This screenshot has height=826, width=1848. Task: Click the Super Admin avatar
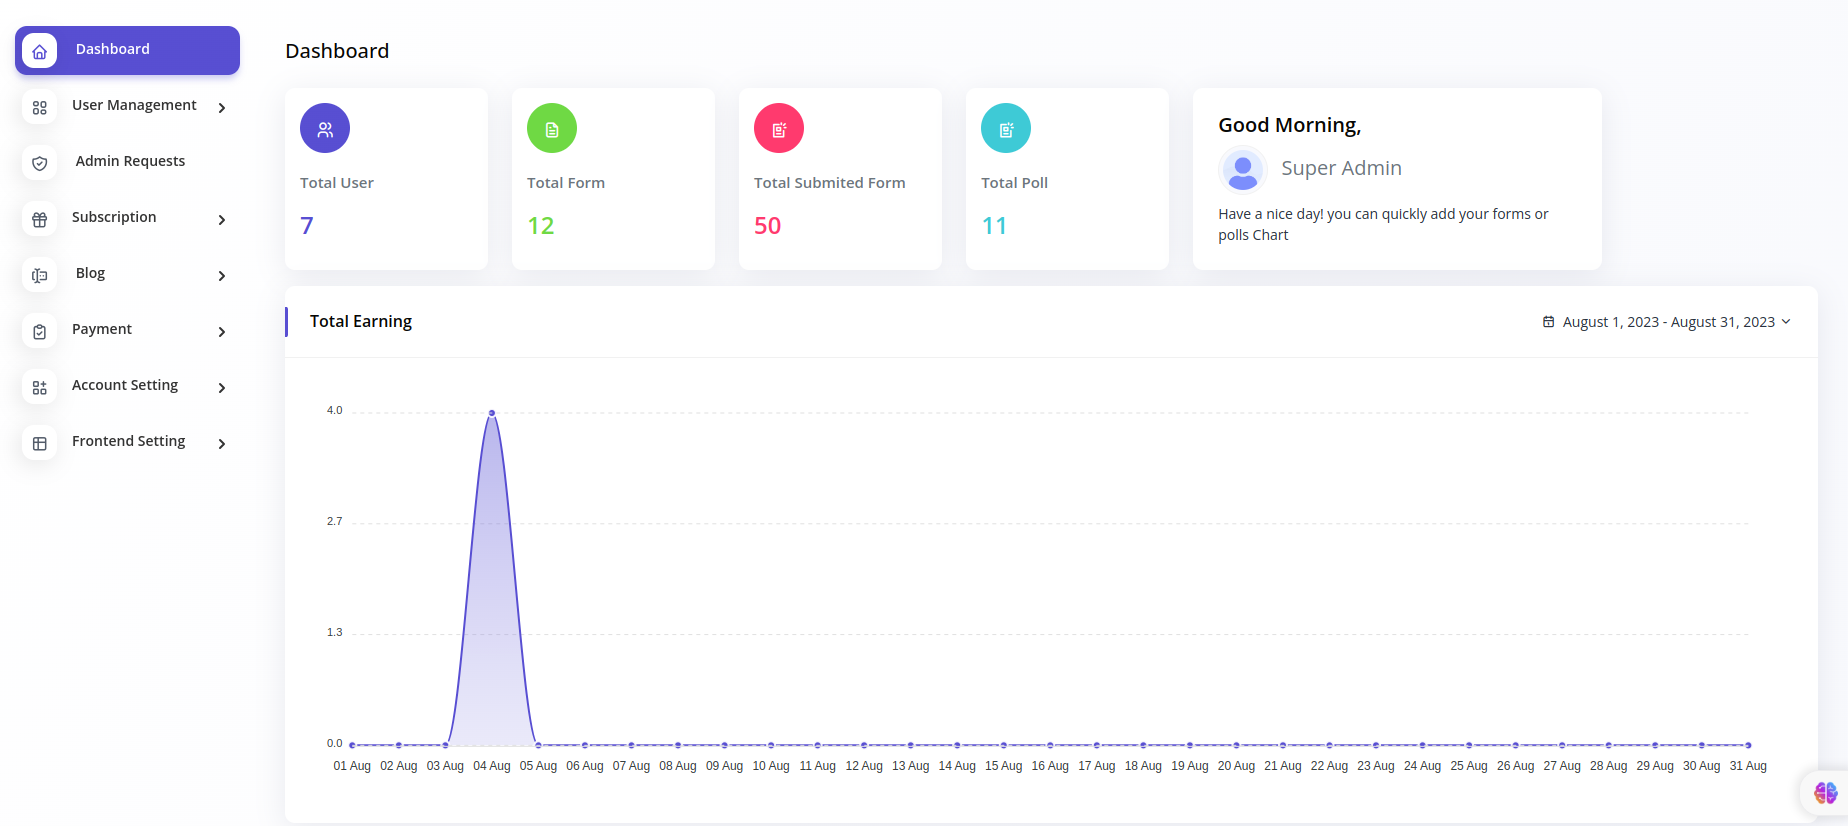pos(1243,169)
